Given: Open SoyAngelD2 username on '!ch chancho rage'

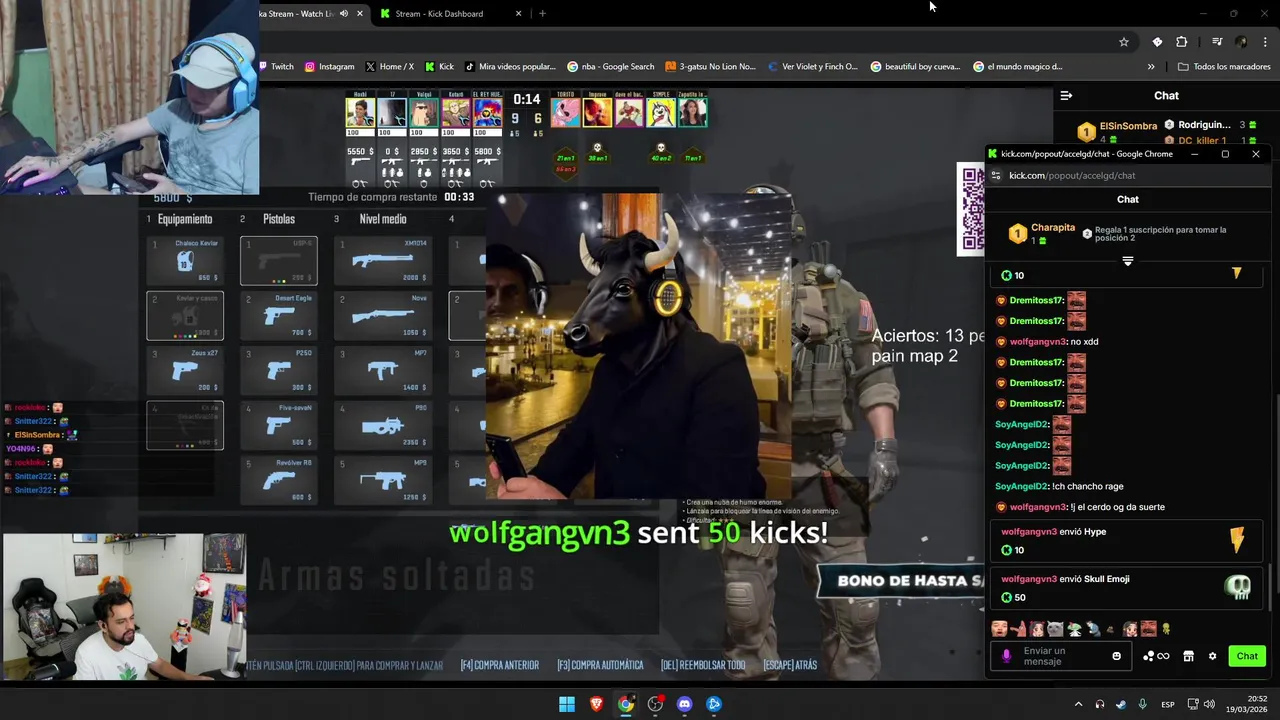Looking at the screenshot, I should [x=1021, y=486].
